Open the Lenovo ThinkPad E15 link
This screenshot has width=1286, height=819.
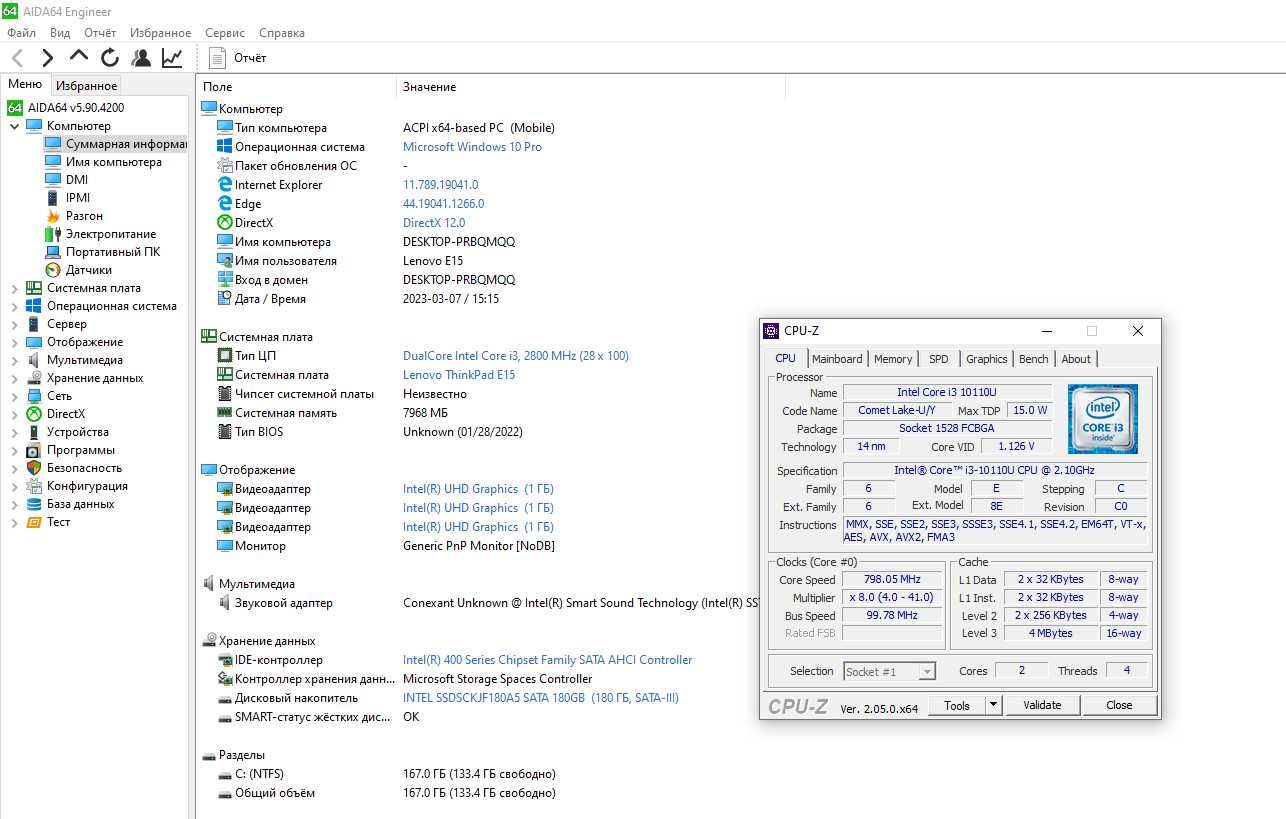coord(459,375)
